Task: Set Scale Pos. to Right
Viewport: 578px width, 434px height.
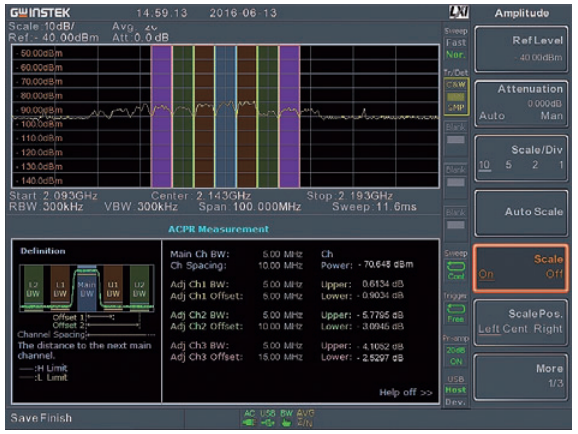Action: coord(548,329)
